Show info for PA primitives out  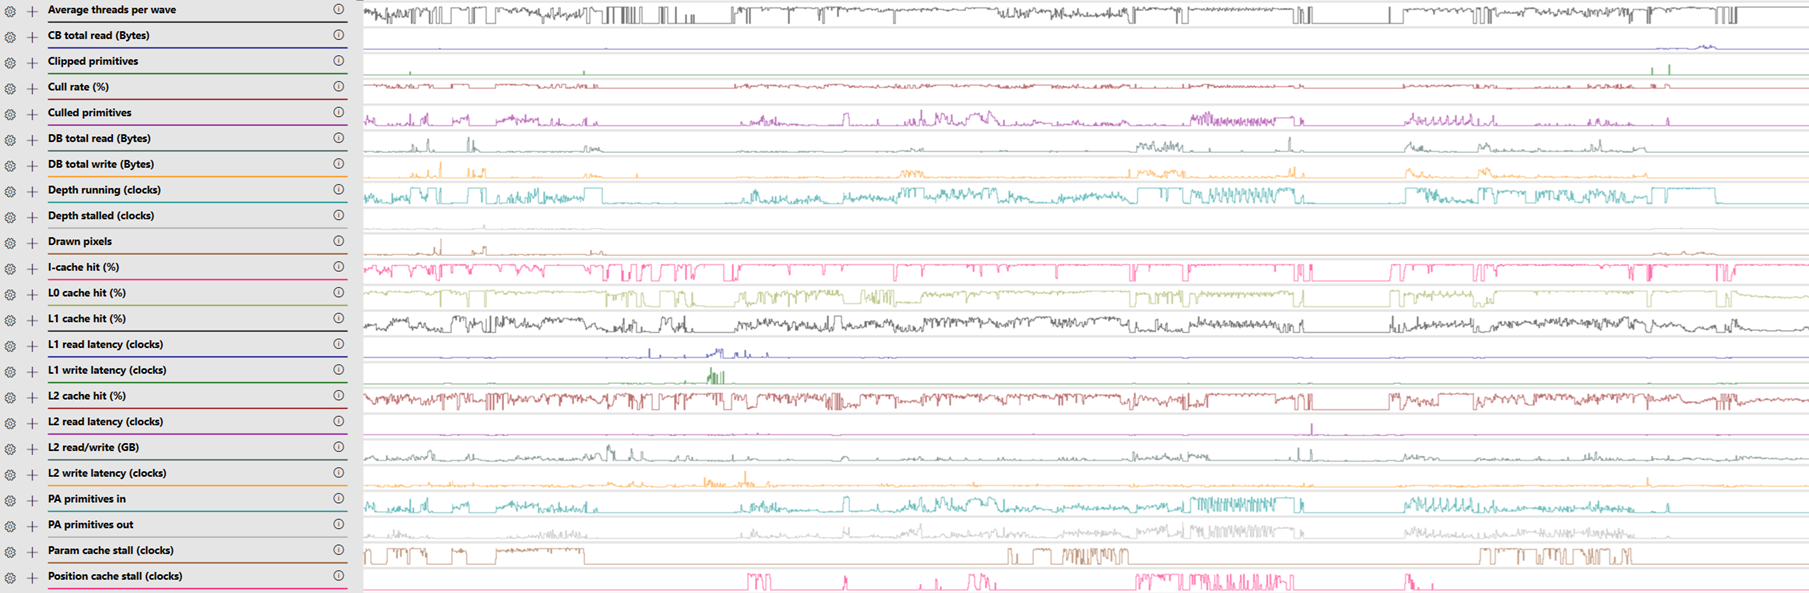click(339, 524)
